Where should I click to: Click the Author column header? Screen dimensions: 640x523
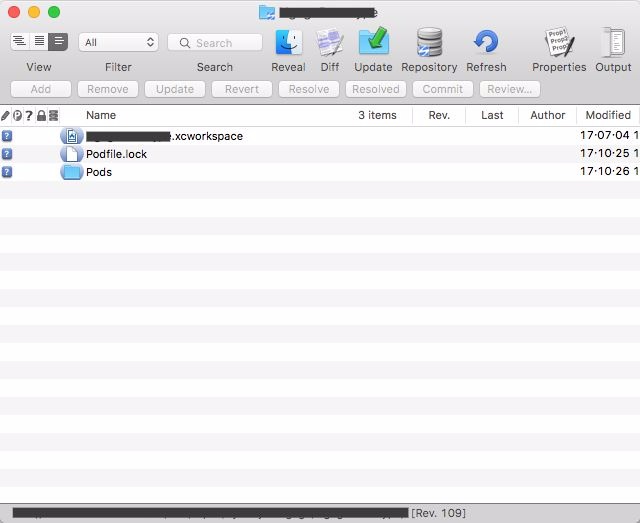click(547, 115)
